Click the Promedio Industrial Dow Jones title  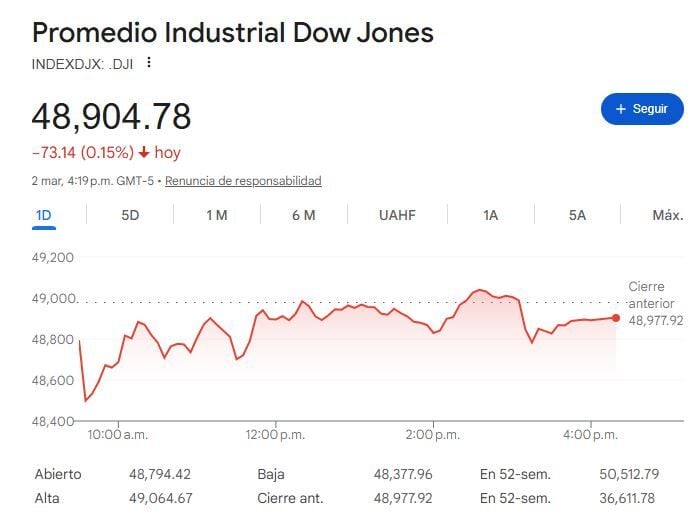point(233,32)
